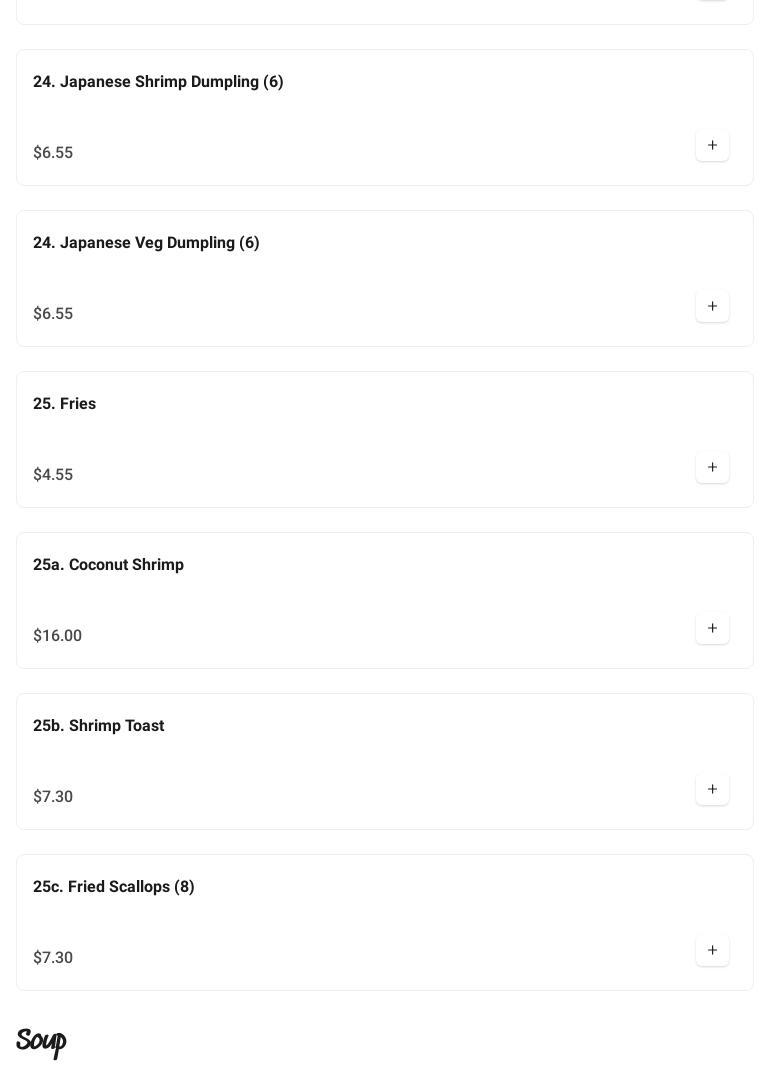Click $7.30 price under Shrimp Toast
The image size is (770, 1084).
tap(53, 797)
